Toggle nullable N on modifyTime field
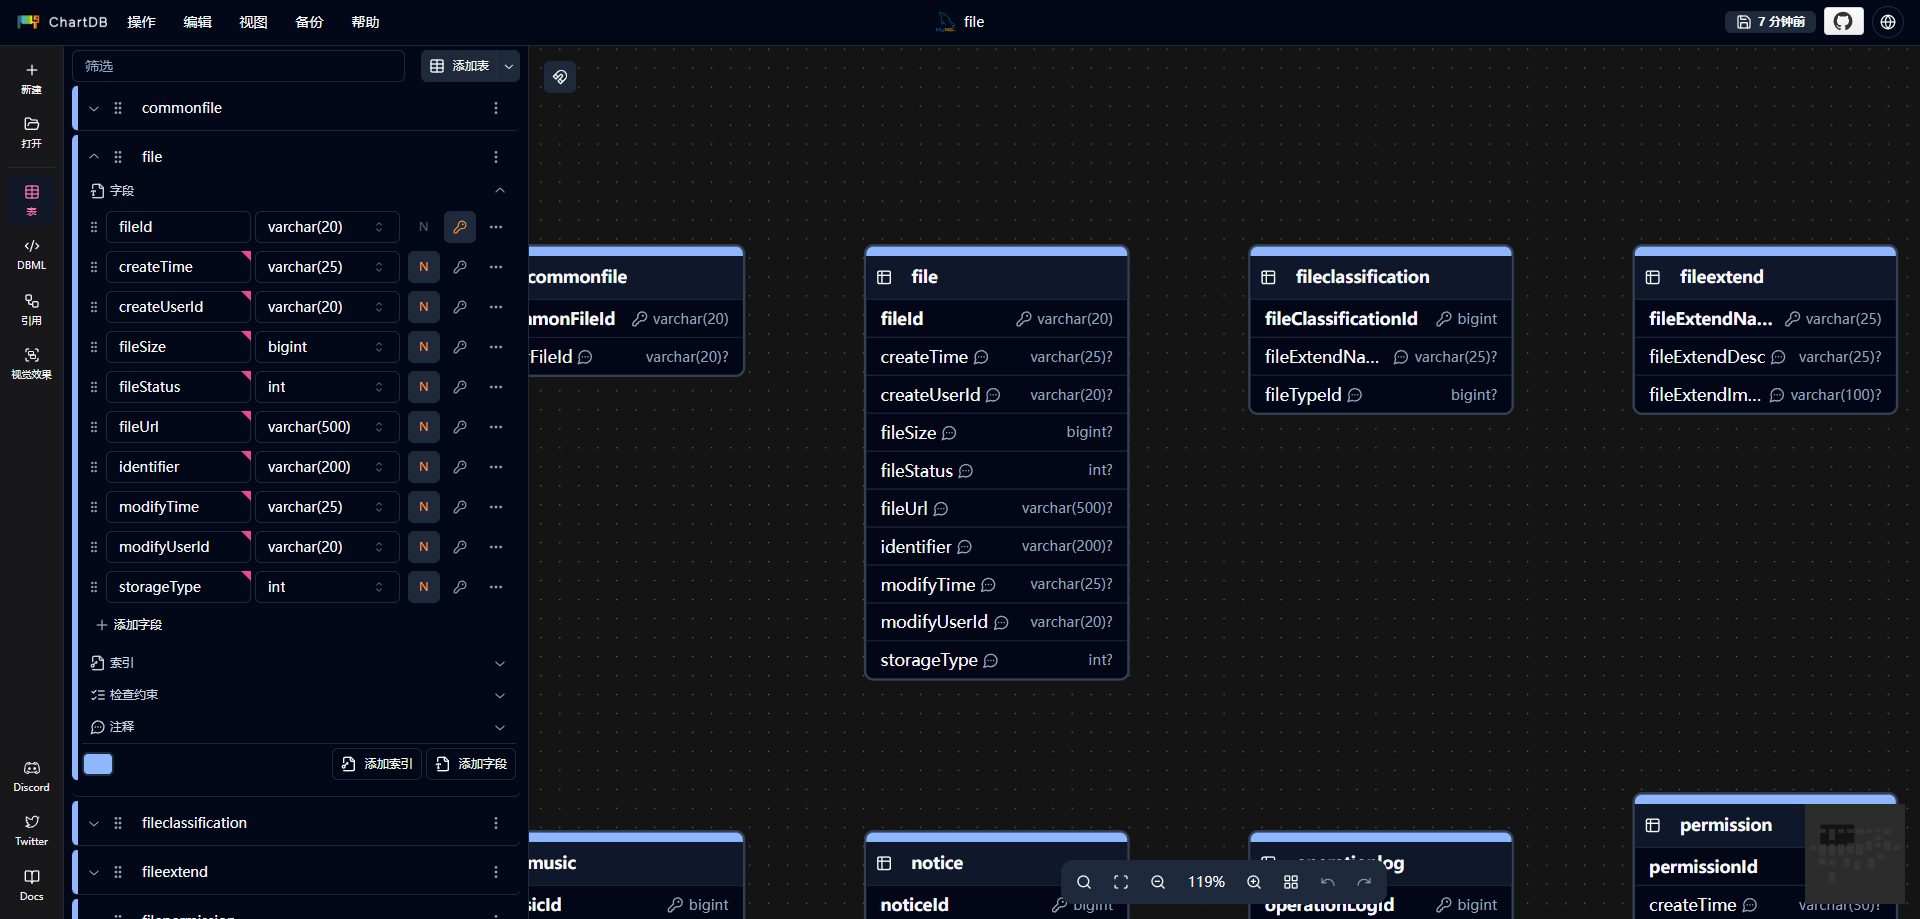This screenshot has height=919, width=1920. coord(424,507)
